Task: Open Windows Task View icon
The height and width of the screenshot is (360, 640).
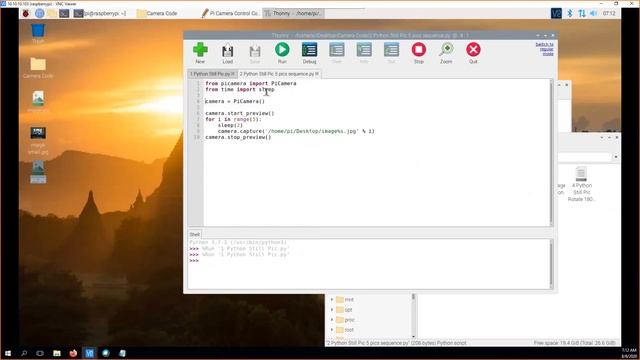Action: coord(40,353)
